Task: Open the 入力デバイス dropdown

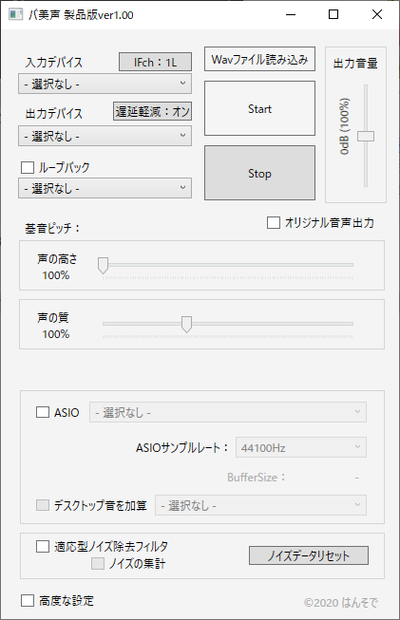Action: (105, 83)
